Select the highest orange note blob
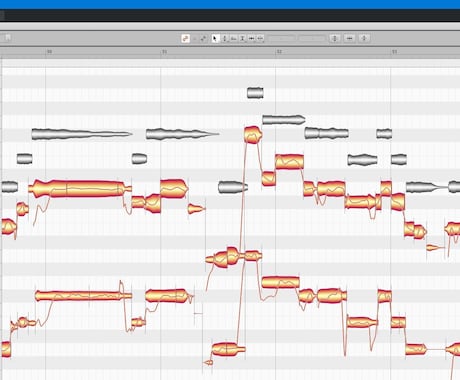Viewport: 460px width, 380px height. tap(252, 135)
